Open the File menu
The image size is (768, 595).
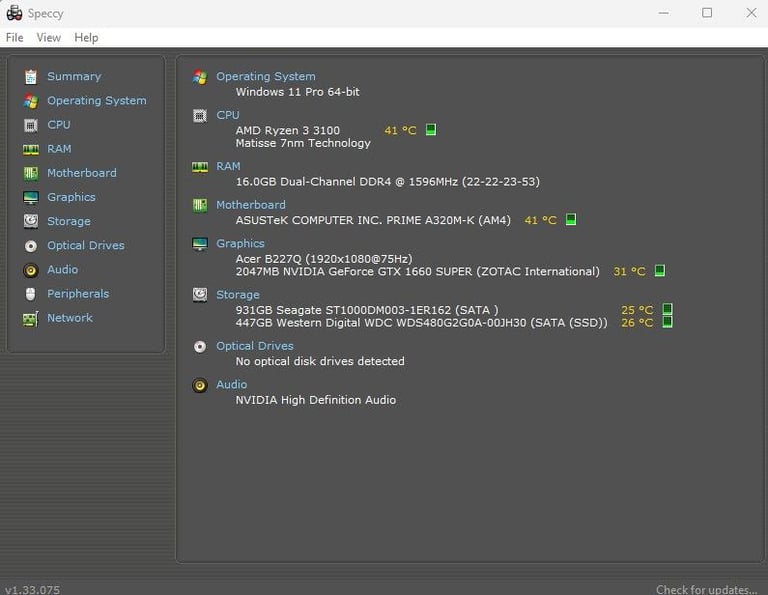tap(15, 38)
